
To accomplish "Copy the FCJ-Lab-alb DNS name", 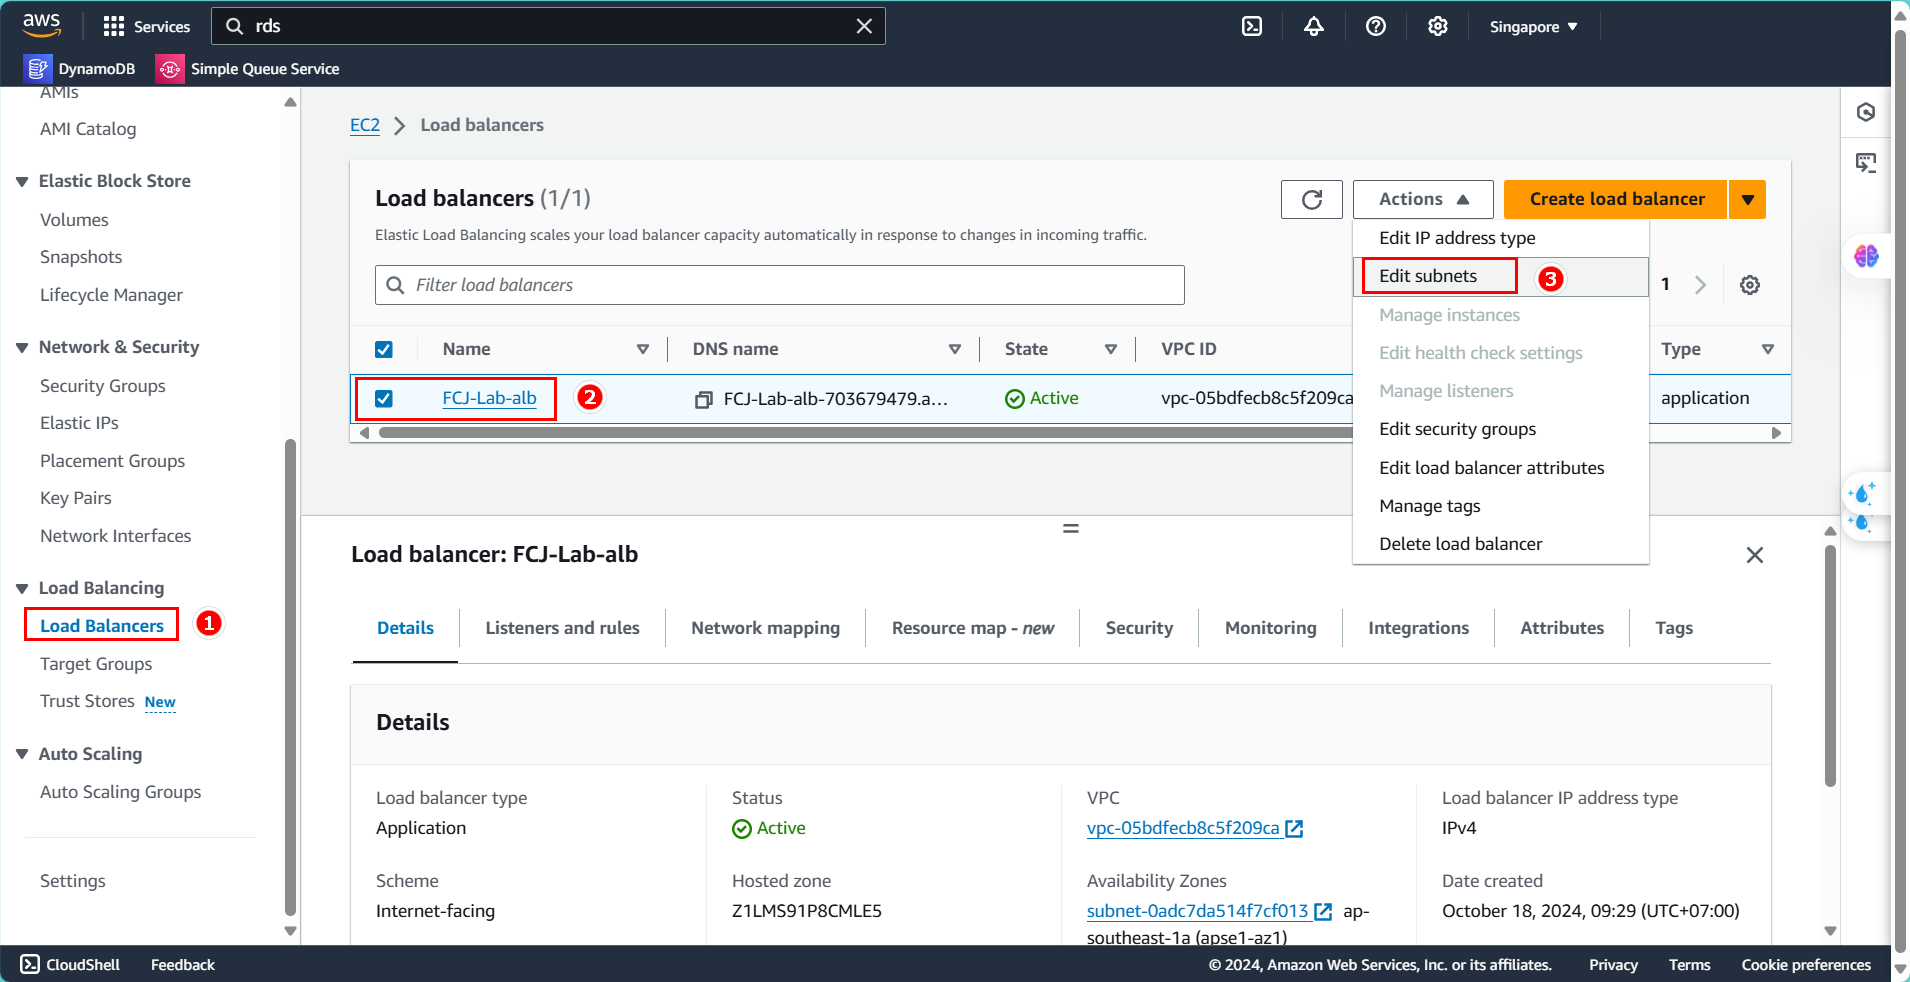I will [704, 399].
